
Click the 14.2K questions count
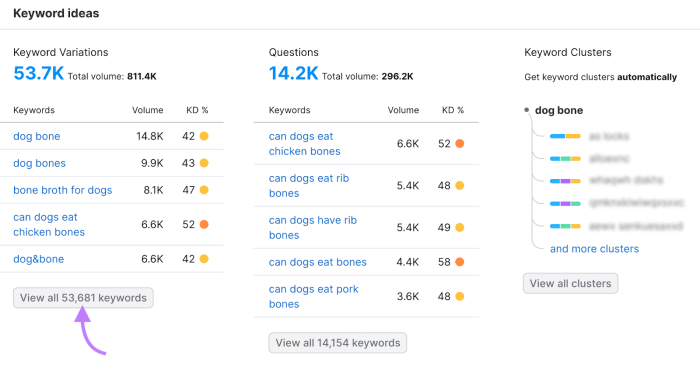[293, 73]
